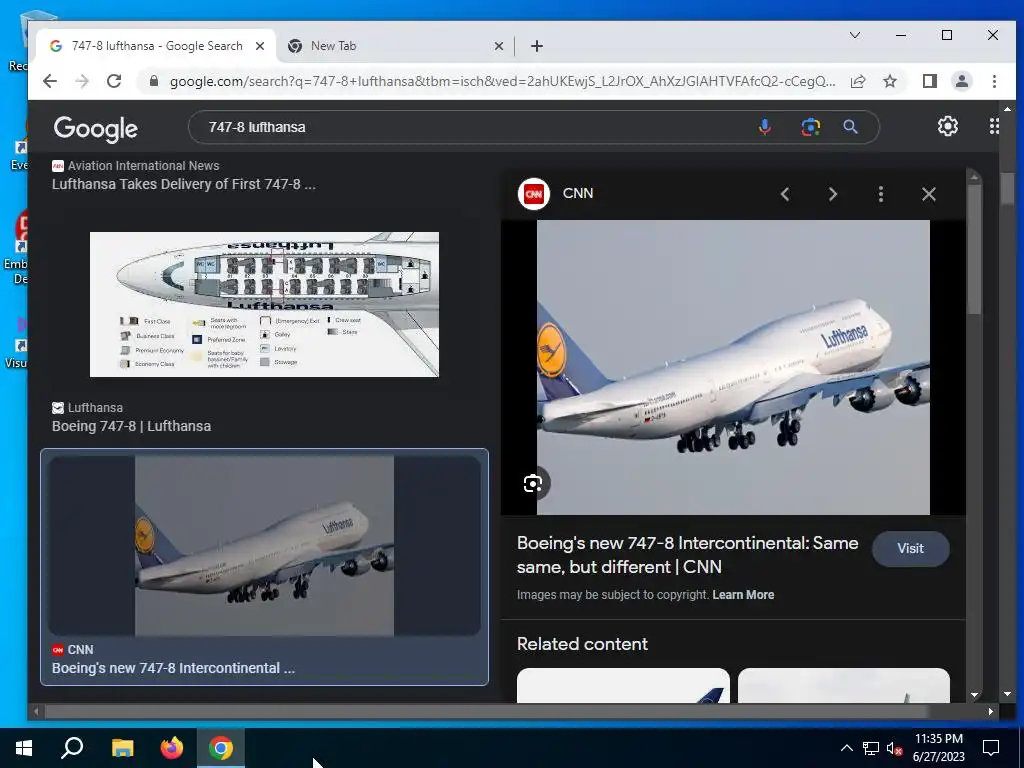The width and height of the screenshot is (1024, 768).
Task: Open the Google apps grid
Action: (993, 126)
